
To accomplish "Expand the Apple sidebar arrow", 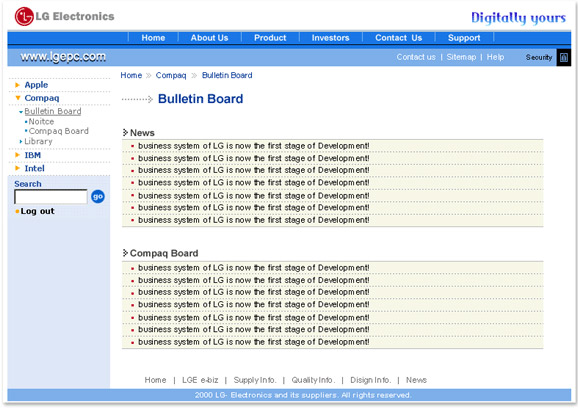I will tap(17, 85).
